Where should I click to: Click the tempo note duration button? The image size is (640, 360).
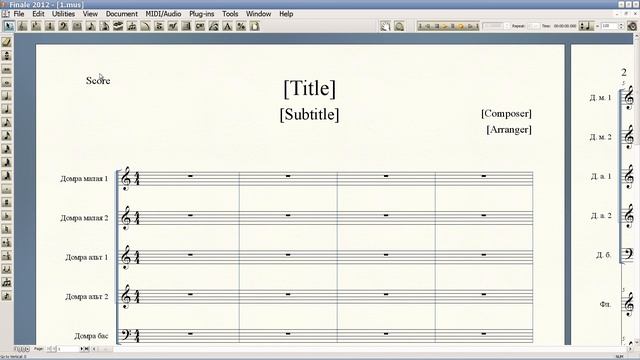click(x=586, y=26)
